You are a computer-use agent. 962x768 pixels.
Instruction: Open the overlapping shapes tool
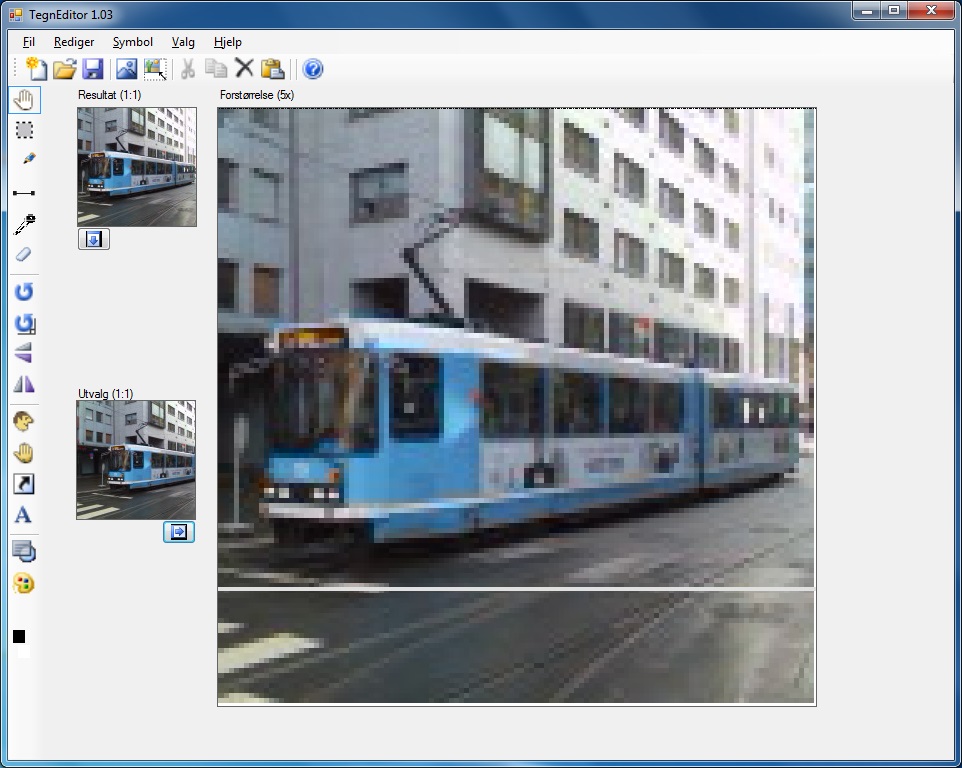[24, 551]
